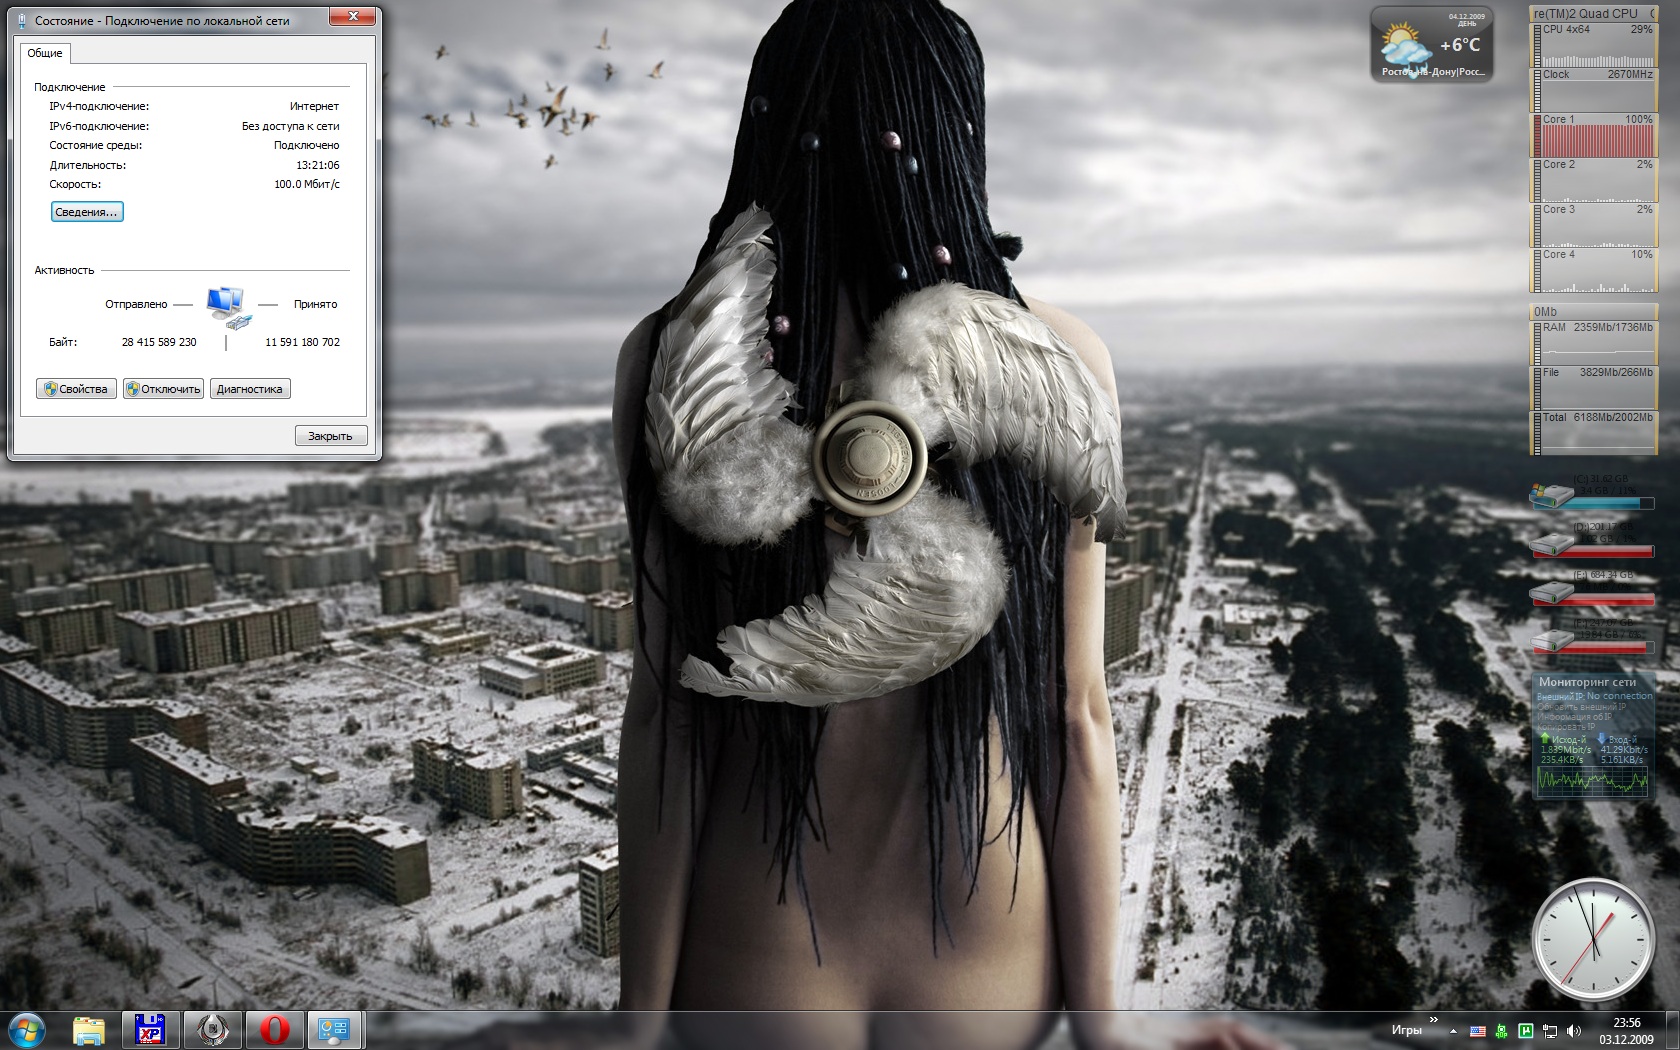Click the Total 6188Mb/2002Mb meter
The image size is (1680, 1050).
pos(1593,433)
